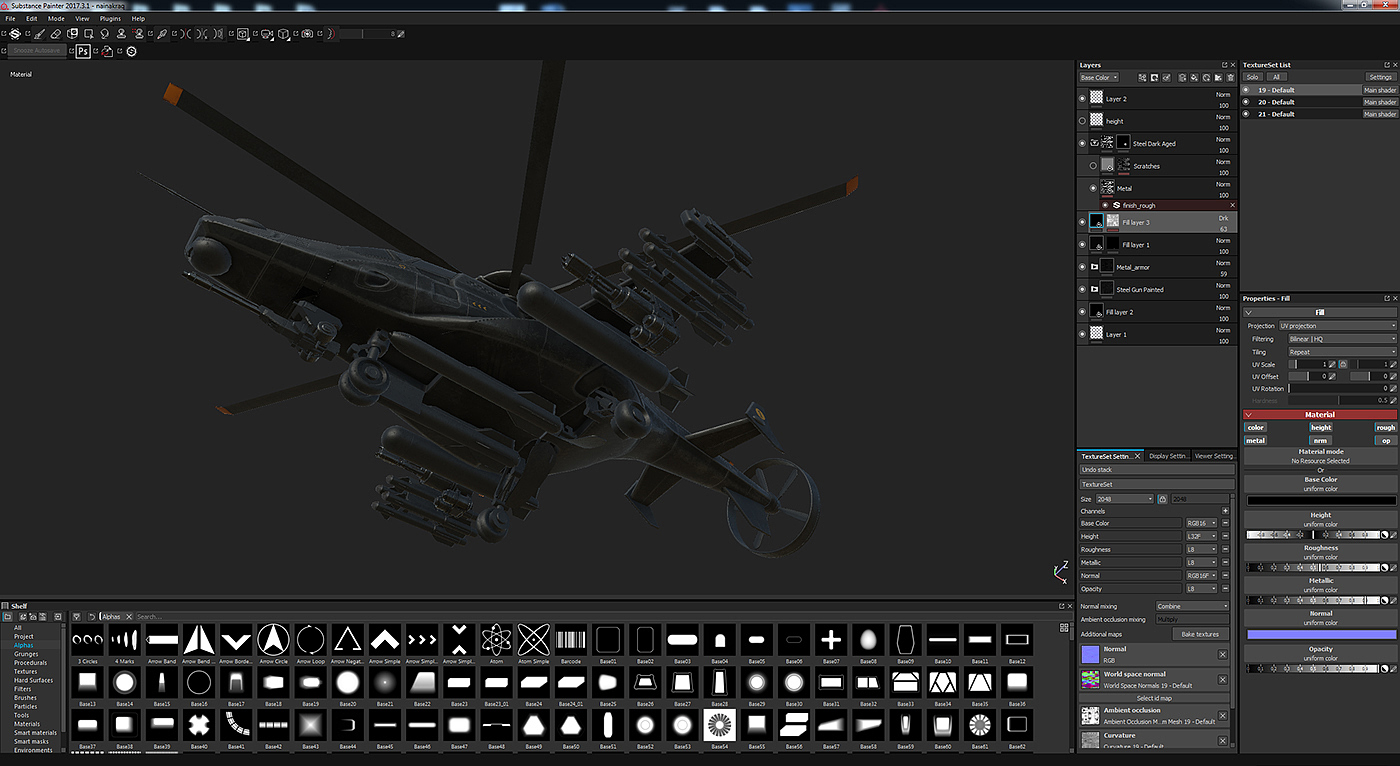Switch to the Display Settings tab
1400x766 pixels.
pos(1168,456)
